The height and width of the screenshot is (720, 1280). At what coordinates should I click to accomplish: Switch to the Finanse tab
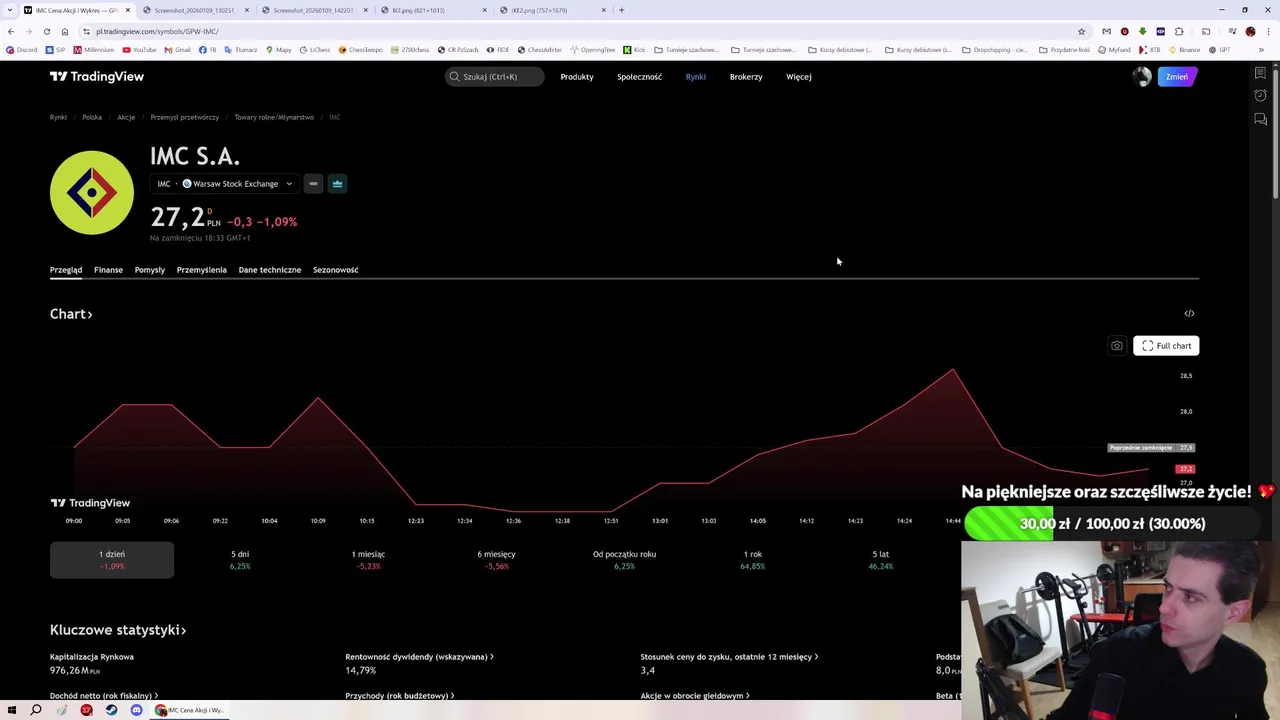click(x=108, y=270)
